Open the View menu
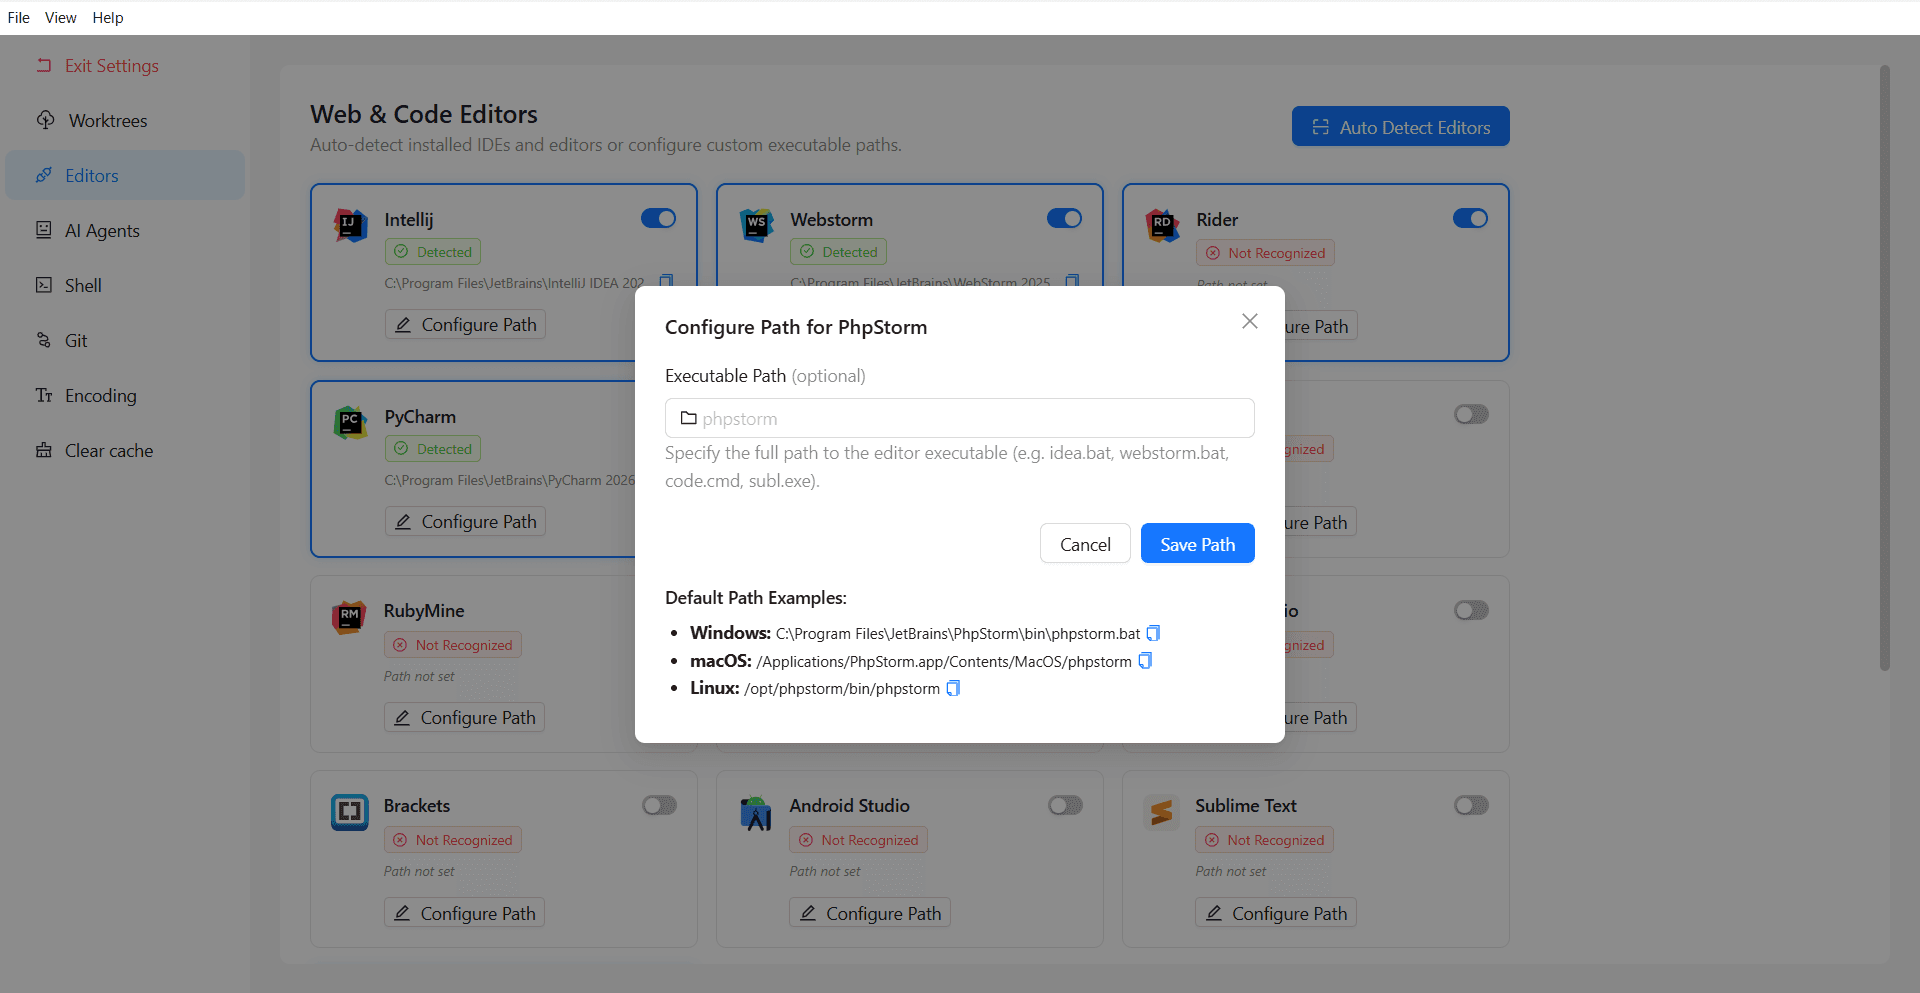 60,17
